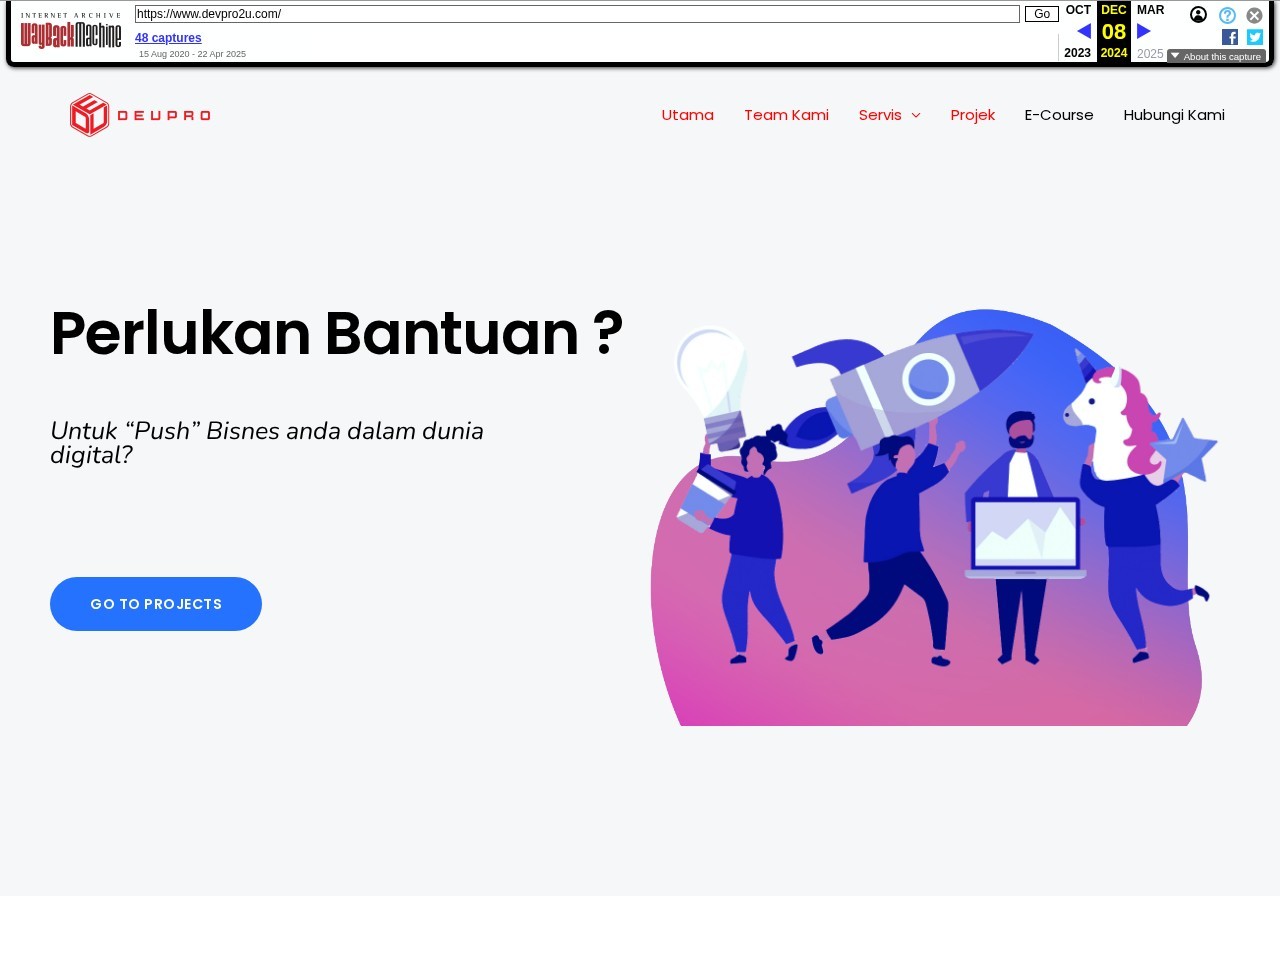Expand the Servis menu chevron
Viewport: 1280px width, 960px height.
click(916, 116)
